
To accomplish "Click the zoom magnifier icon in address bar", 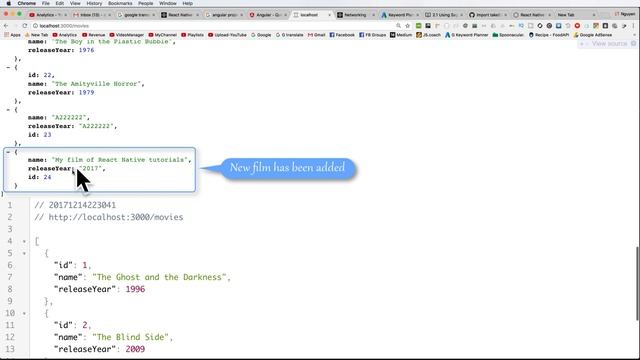I will click(398, 26).
